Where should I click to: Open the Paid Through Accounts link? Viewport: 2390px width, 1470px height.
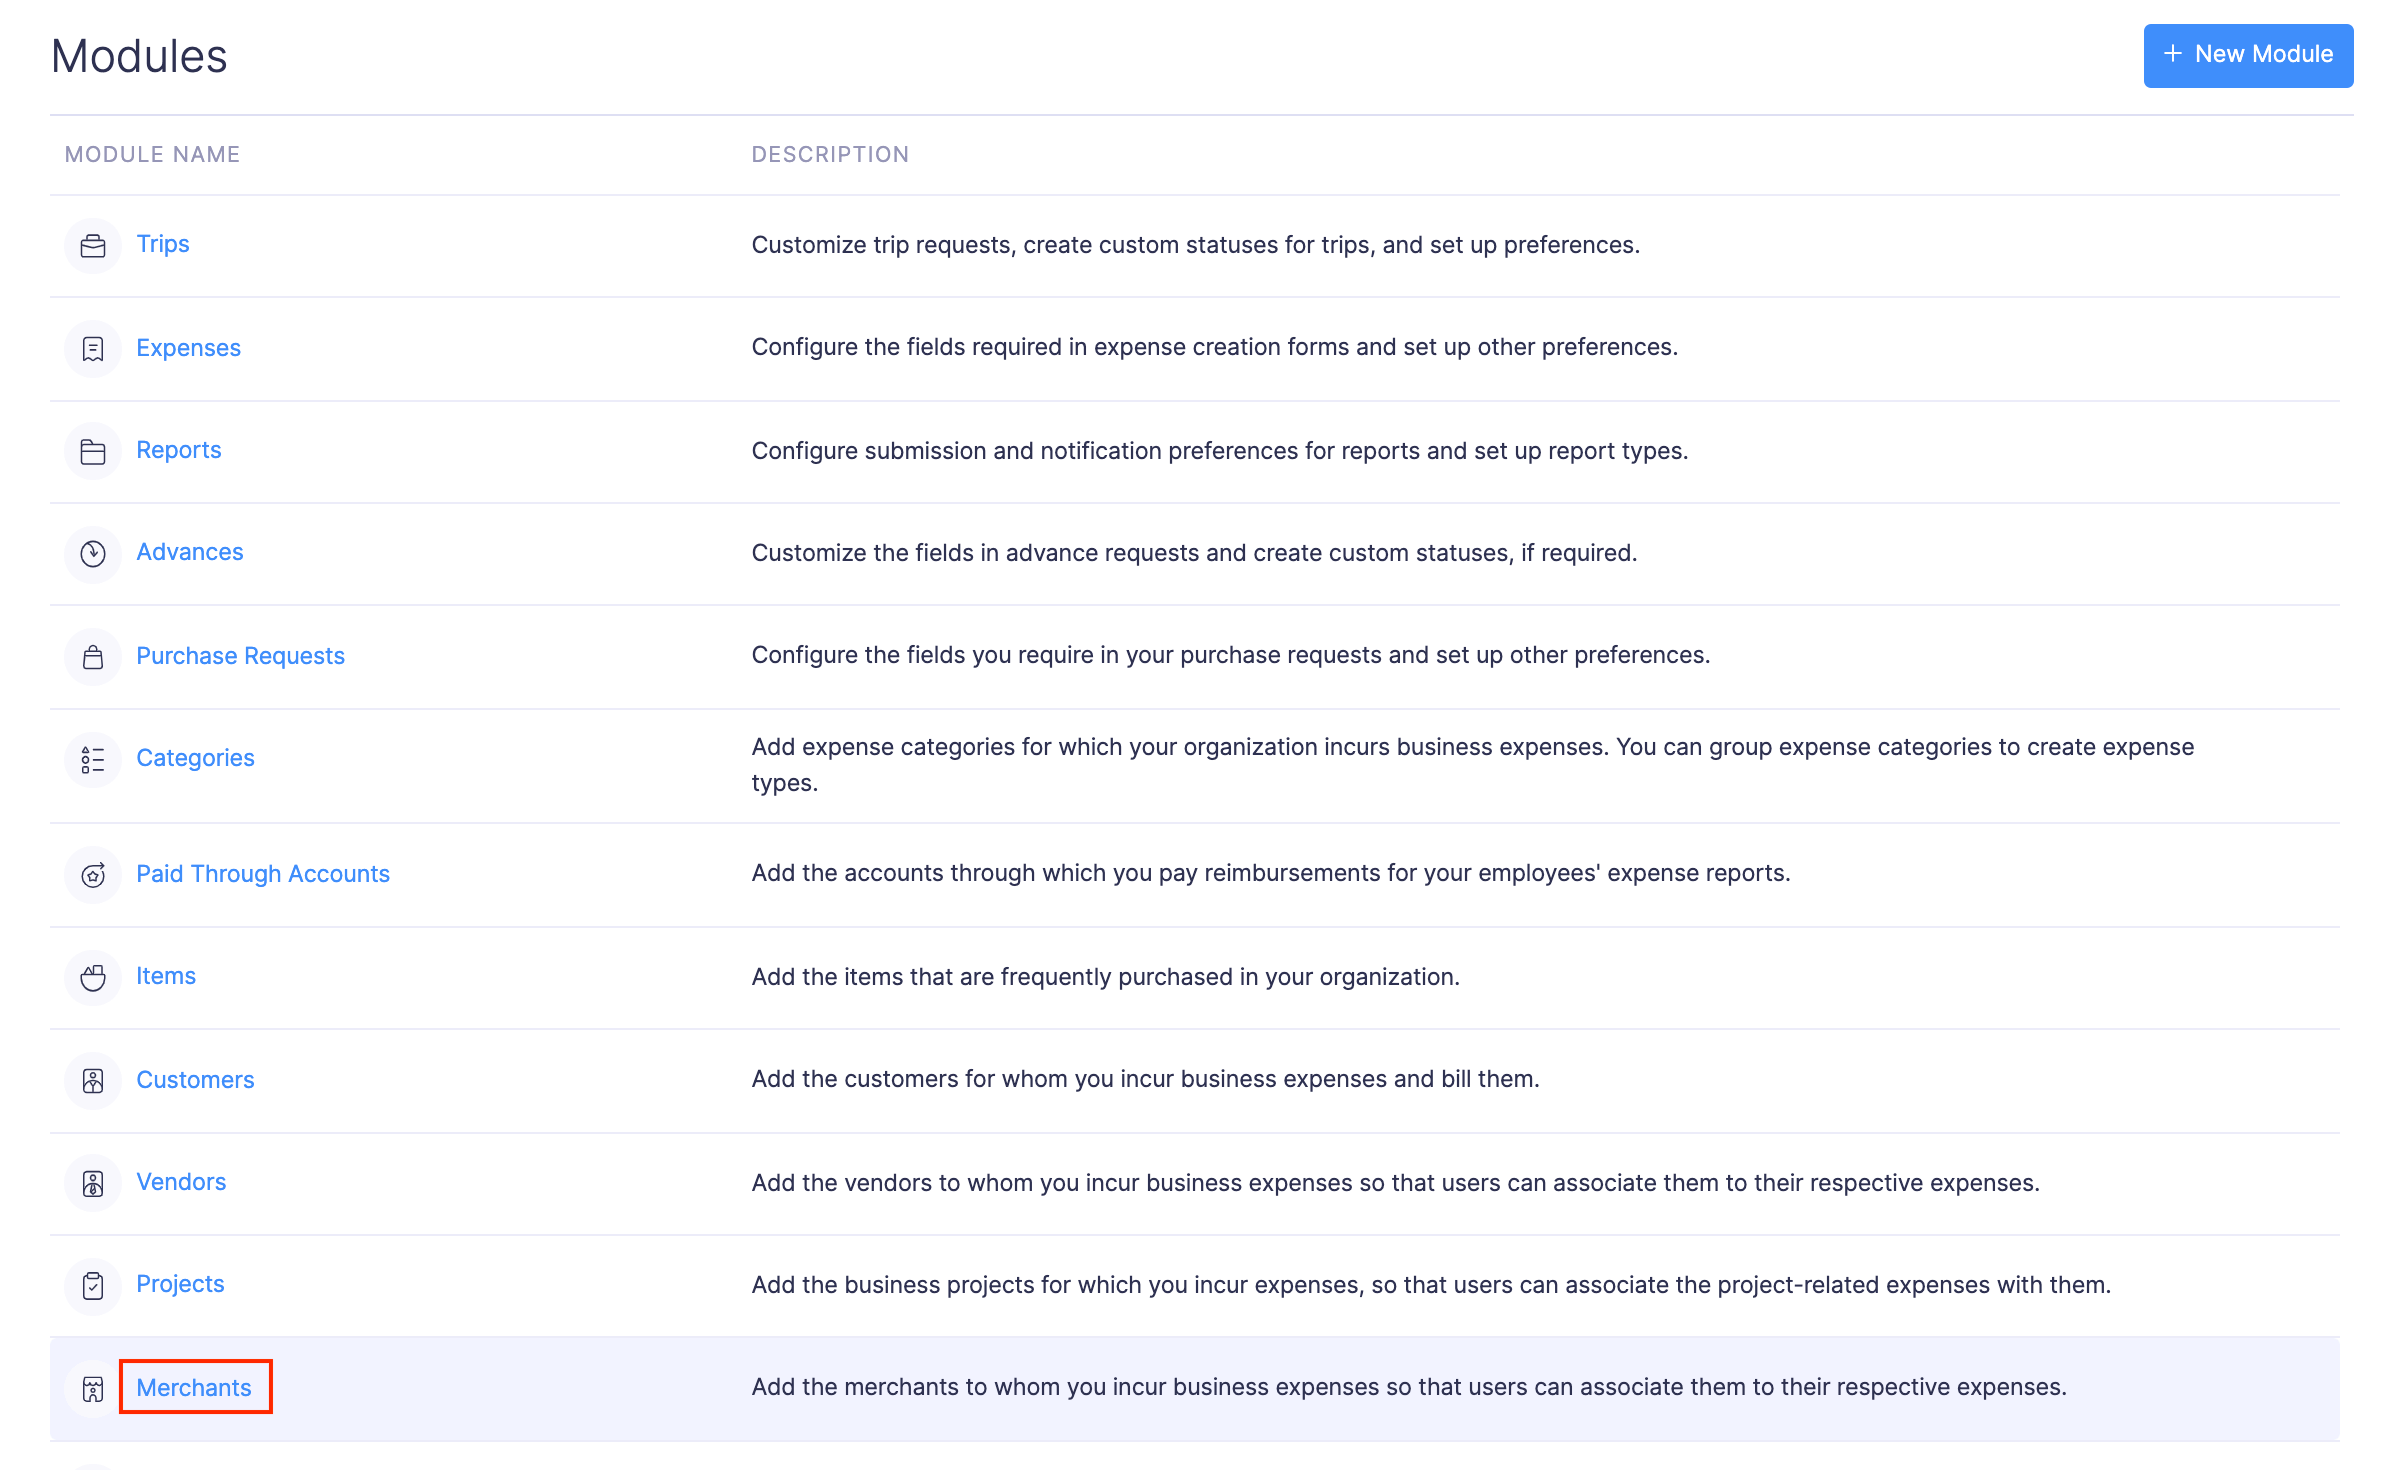pos(263,874)
